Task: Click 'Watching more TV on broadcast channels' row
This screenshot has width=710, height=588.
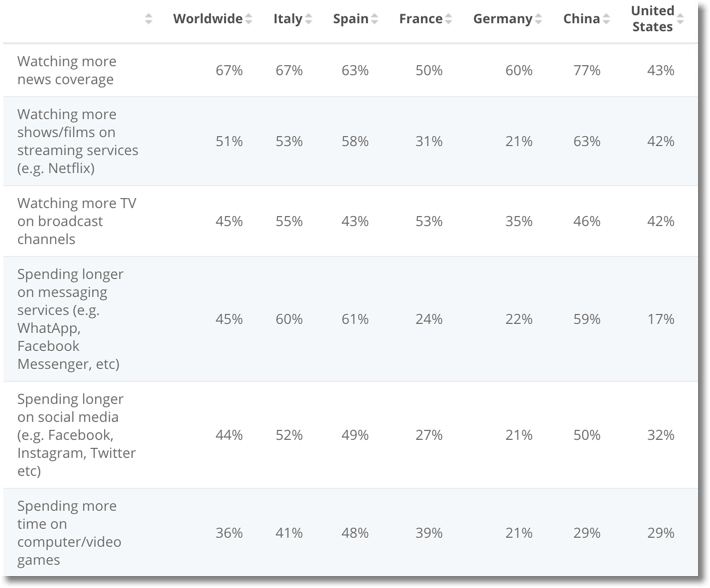Action: [x=350, y=221]
